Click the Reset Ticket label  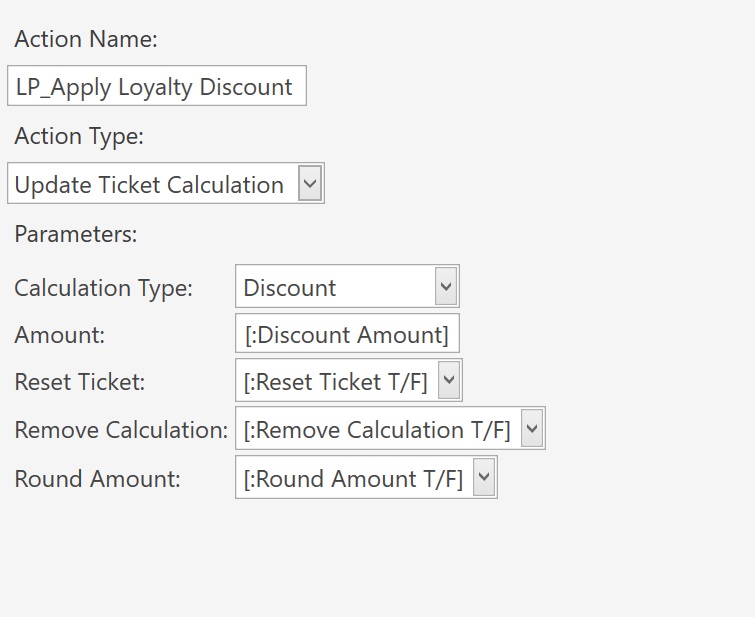pyautogui.click(x=80, y=382)
